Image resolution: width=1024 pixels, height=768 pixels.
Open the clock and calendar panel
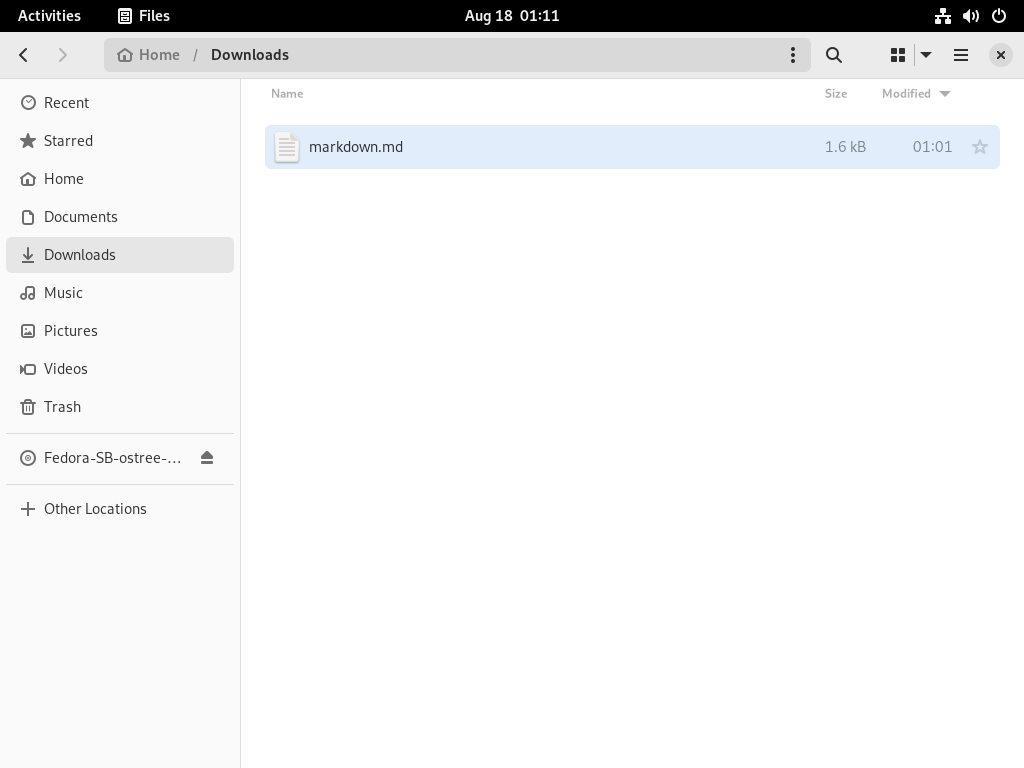coord(512,16)
